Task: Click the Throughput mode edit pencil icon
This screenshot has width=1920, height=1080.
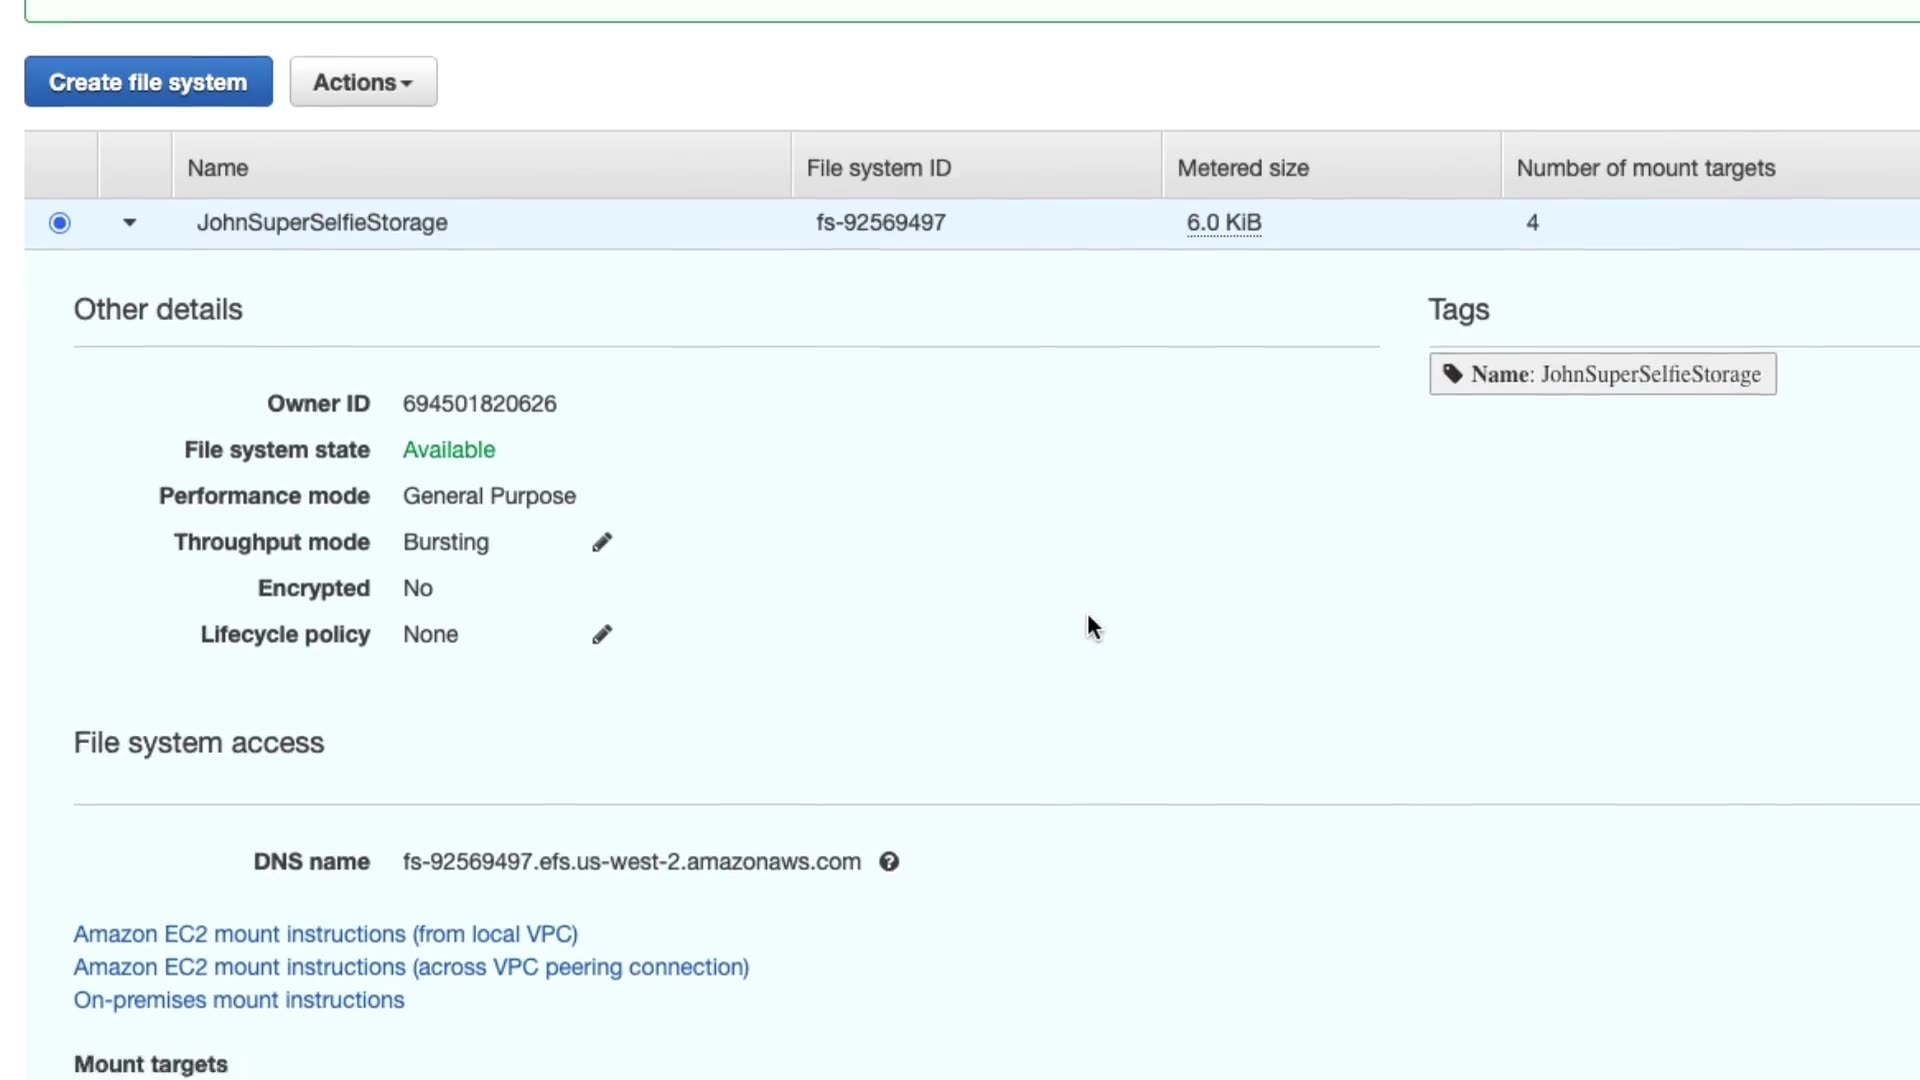Action: pos(601,542)
